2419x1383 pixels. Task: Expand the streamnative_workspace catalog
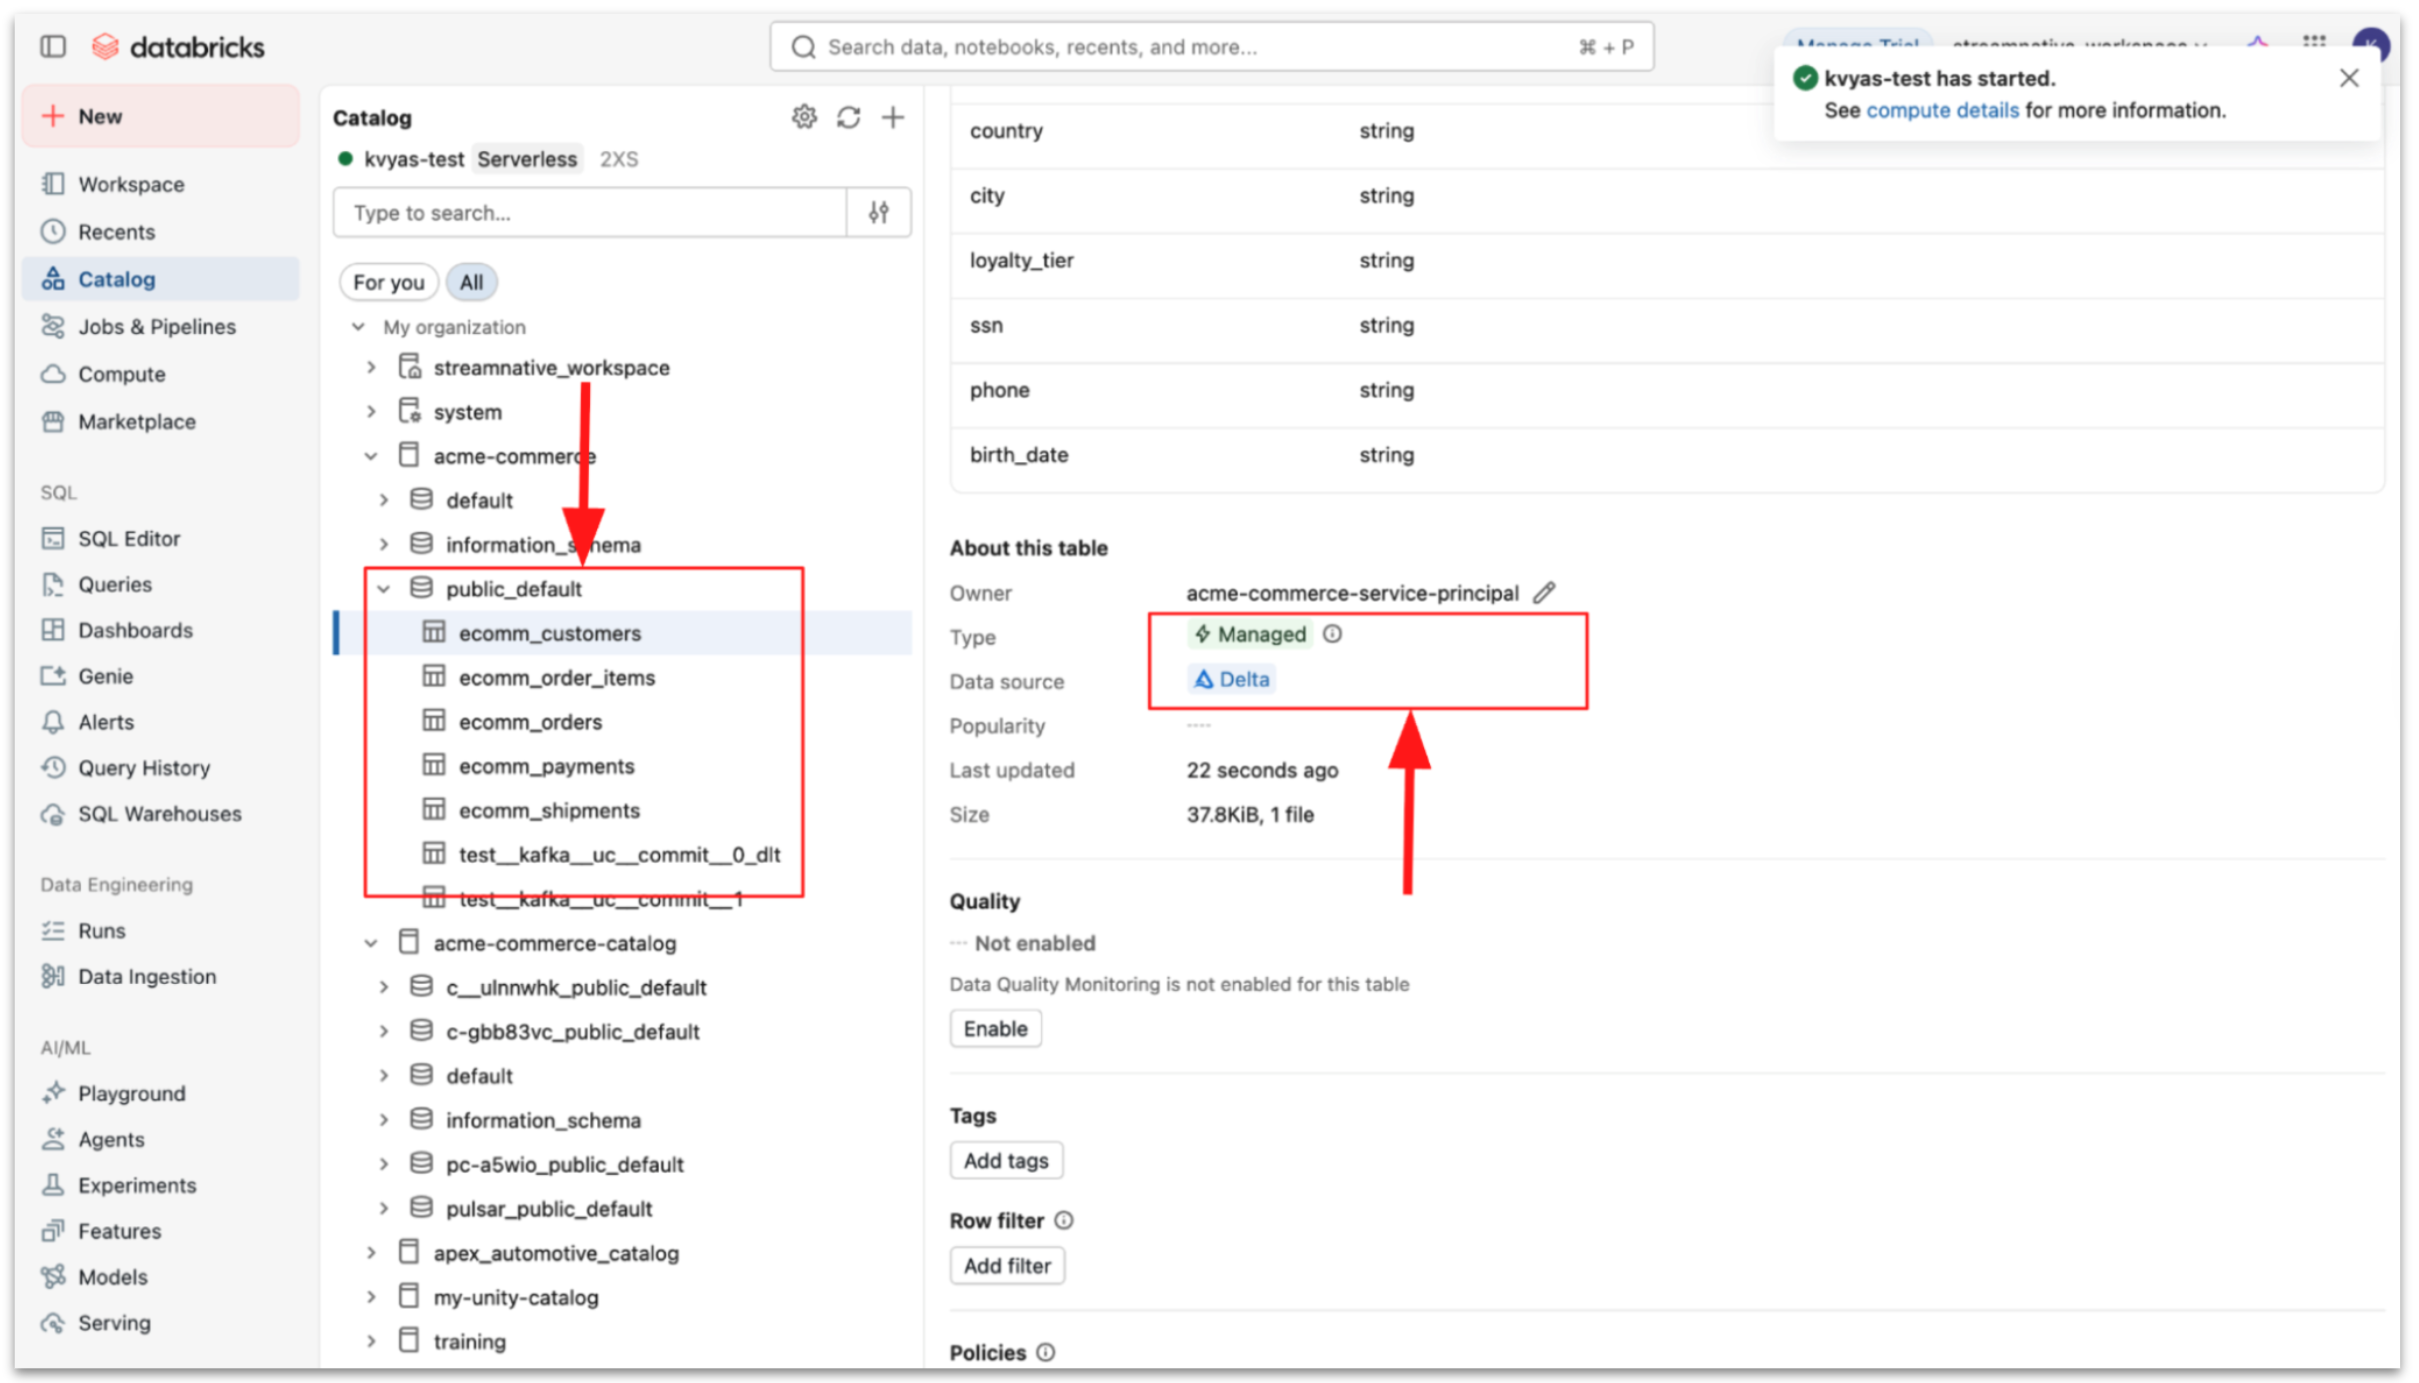(x=371, y=367)
